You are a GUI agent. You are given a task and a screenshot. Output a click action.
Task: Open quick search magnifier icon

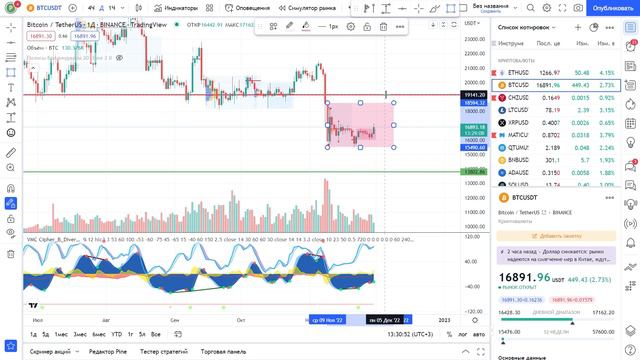coord(530,8)
